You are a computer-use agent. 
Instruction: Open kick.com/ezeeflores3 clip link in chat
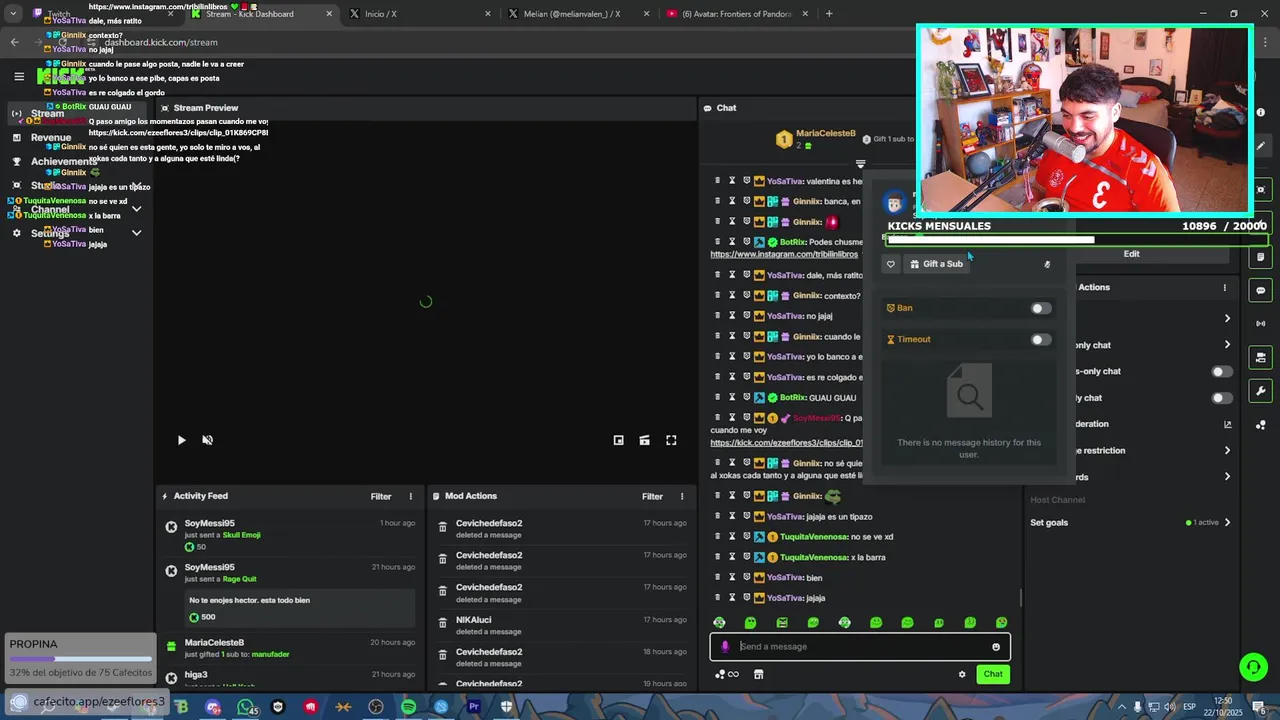point(786,443)
